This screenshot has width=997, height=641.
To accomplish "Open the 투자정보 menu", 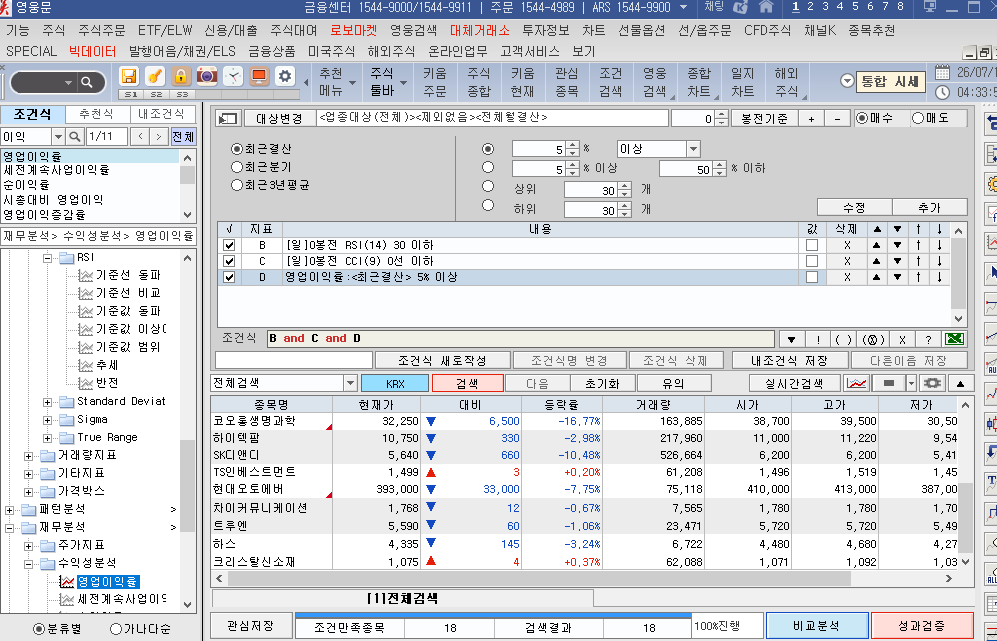I will pos(546,31).
